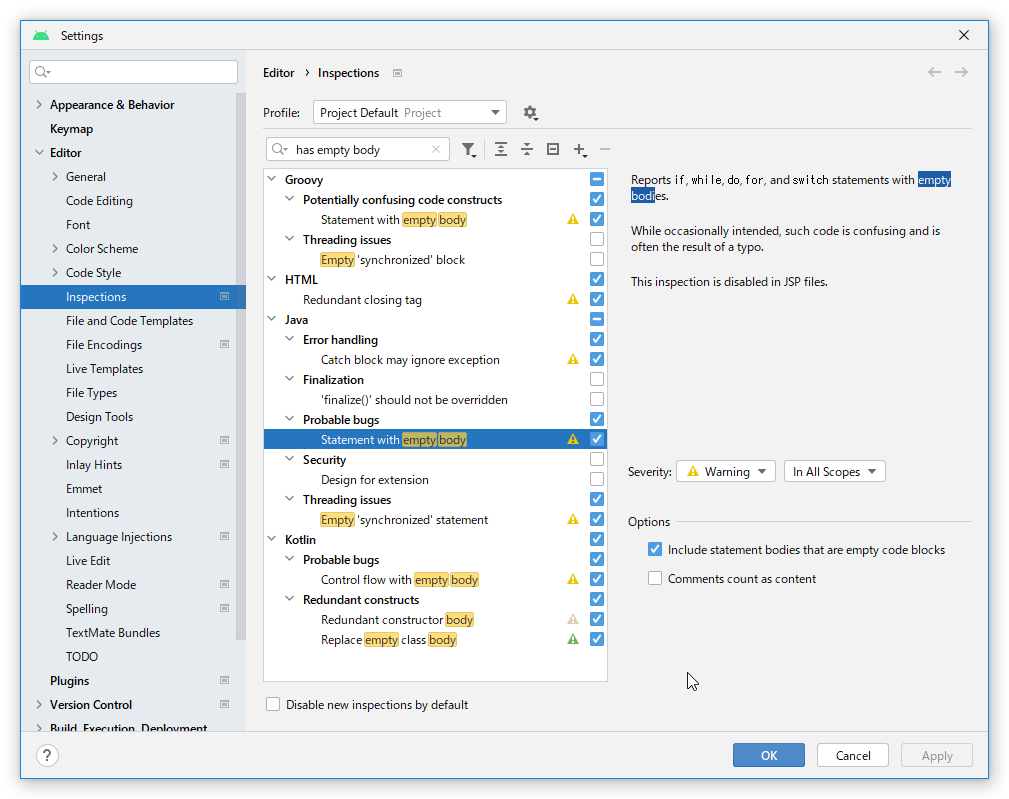The width and height of the screenshot is (1009, 799).
Task: Open the Severity dropdown showing Warning
Action: pos(725,471)
